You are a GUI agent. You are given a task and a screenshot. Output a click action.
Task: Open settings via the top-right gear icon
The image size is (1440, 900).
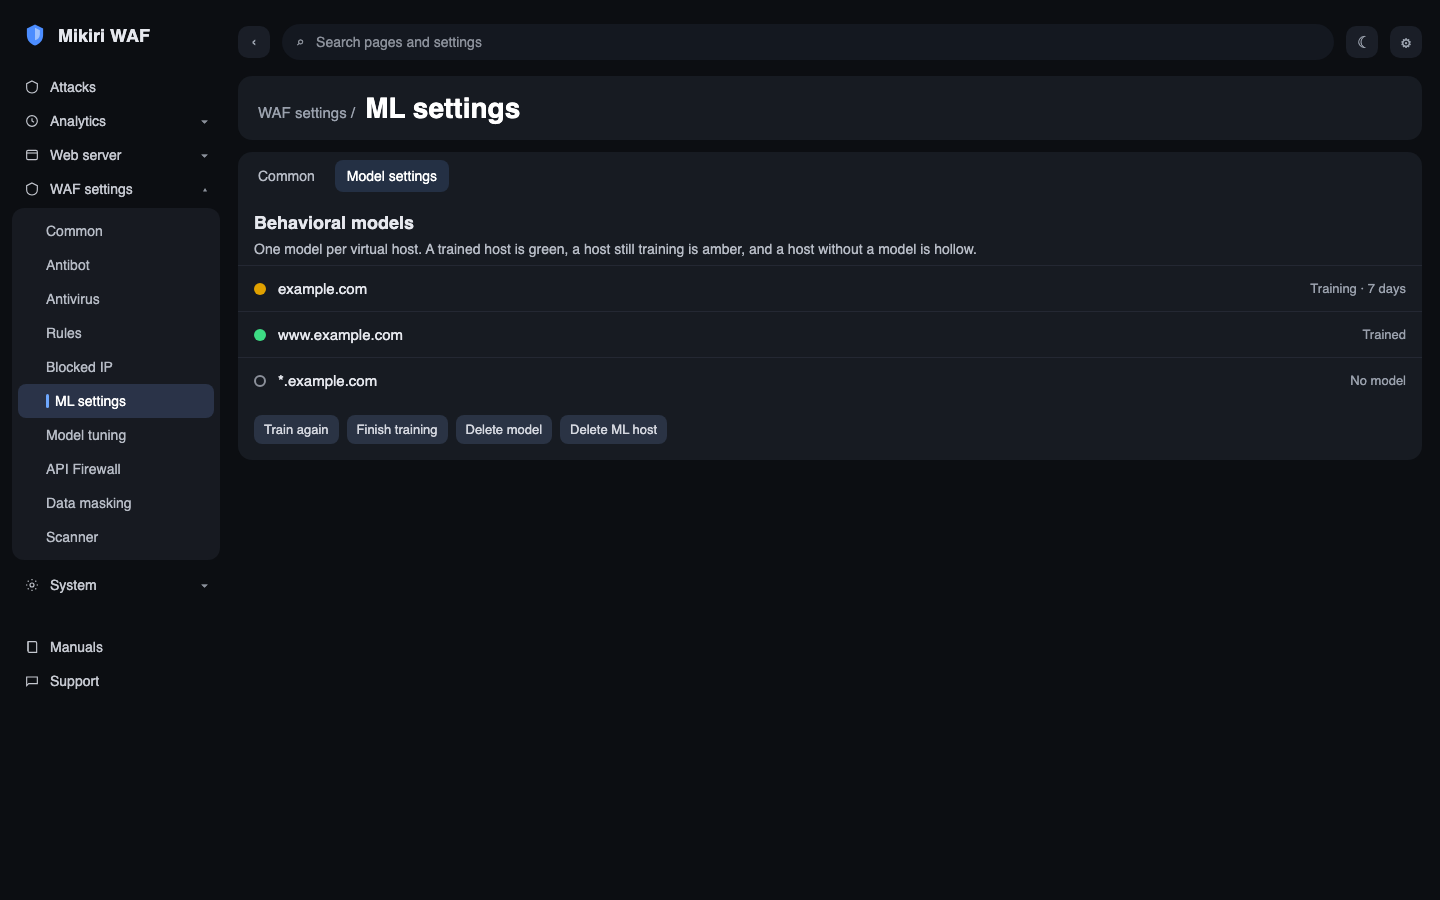pyautogui.click(x=1406, y=42)
